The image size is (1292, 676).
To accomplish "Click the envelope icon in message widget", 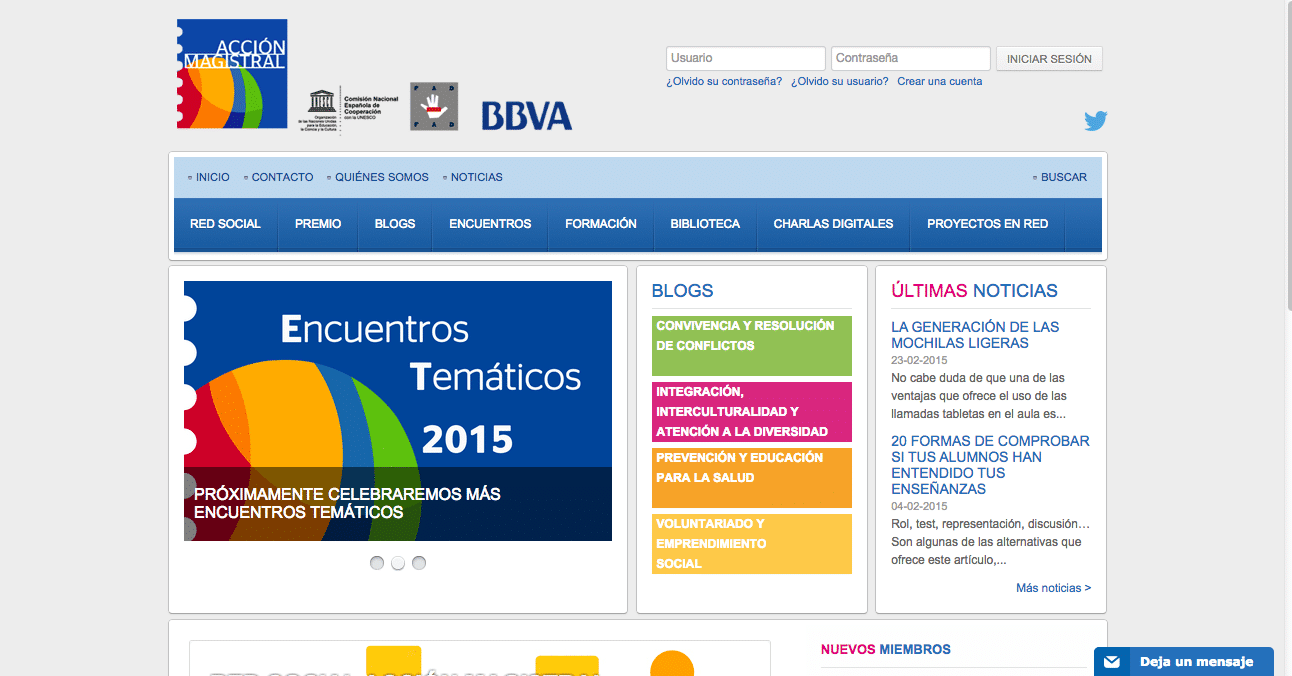I will [1111, 662].
